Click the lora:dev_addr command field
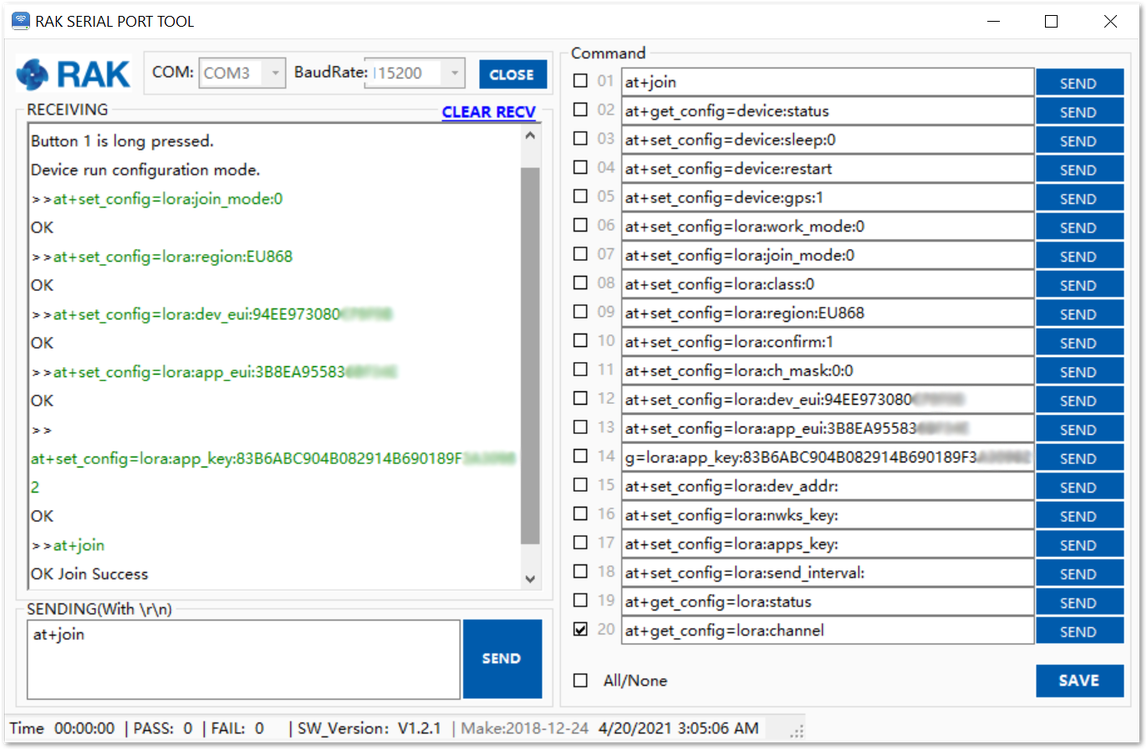Screen dimensions: 1147x750 pyautogui.click(x=827, y=486)
